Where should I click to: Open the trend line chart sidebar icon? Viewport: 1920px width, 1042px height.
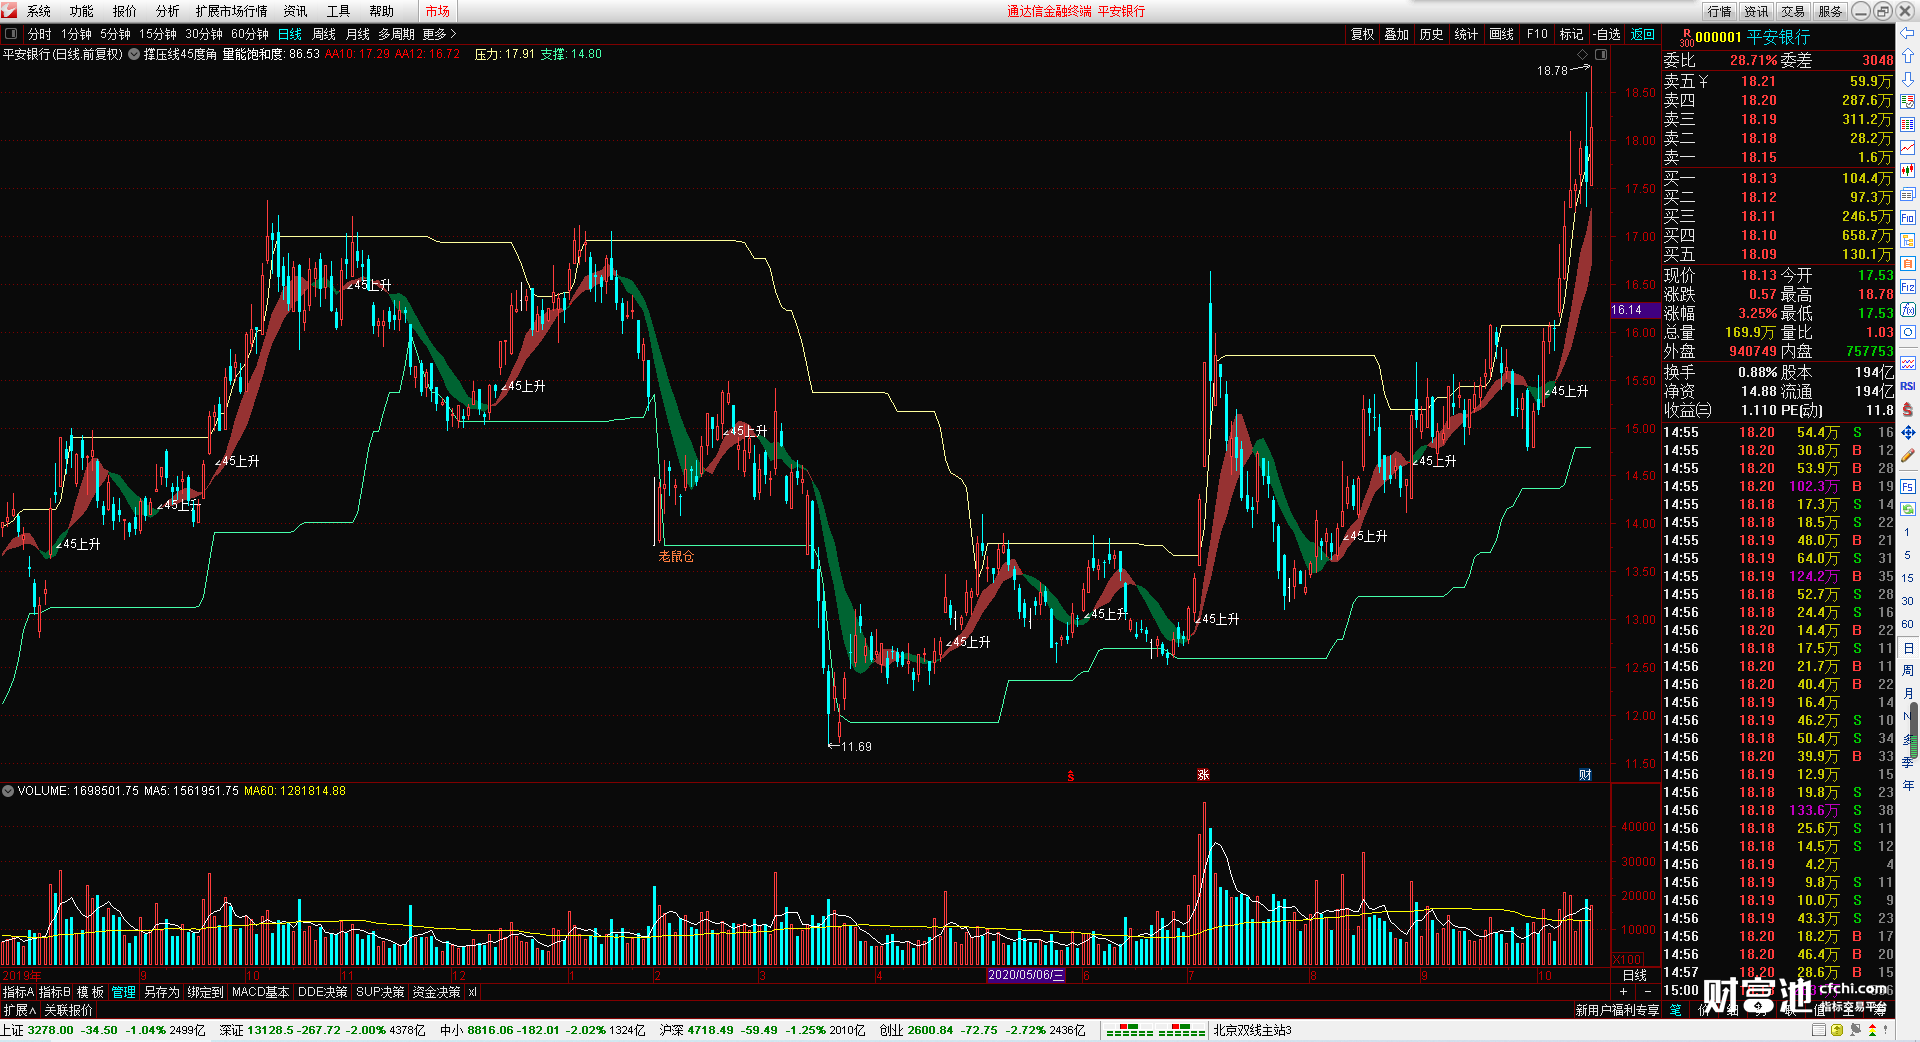point(1907,148)
